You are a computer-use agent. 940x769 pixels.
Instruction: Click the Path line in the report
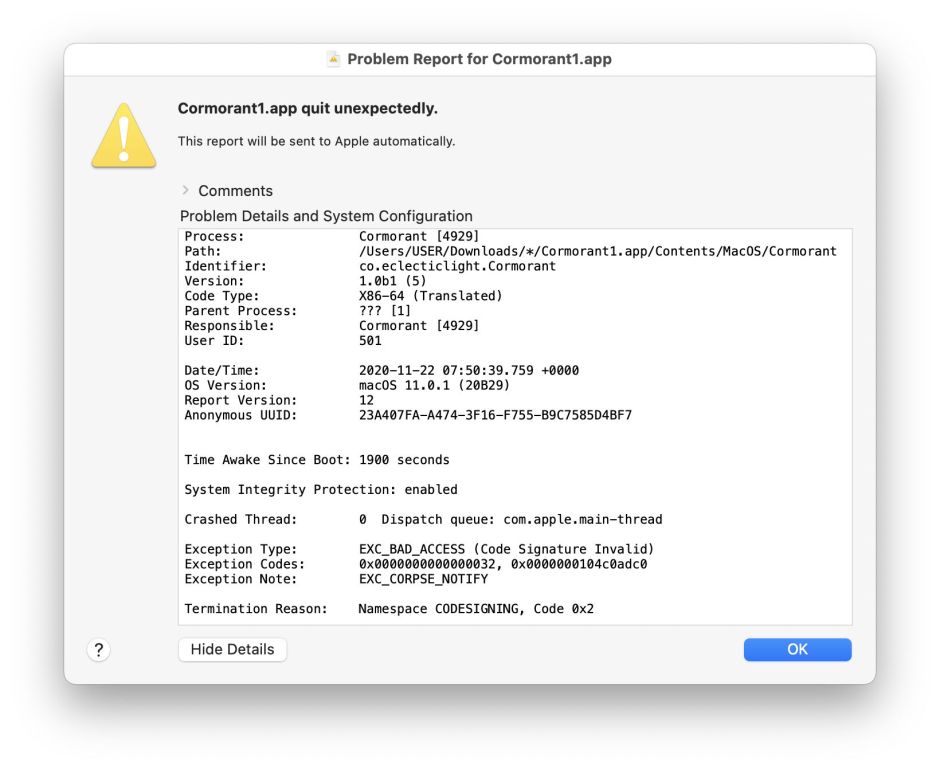597,251
